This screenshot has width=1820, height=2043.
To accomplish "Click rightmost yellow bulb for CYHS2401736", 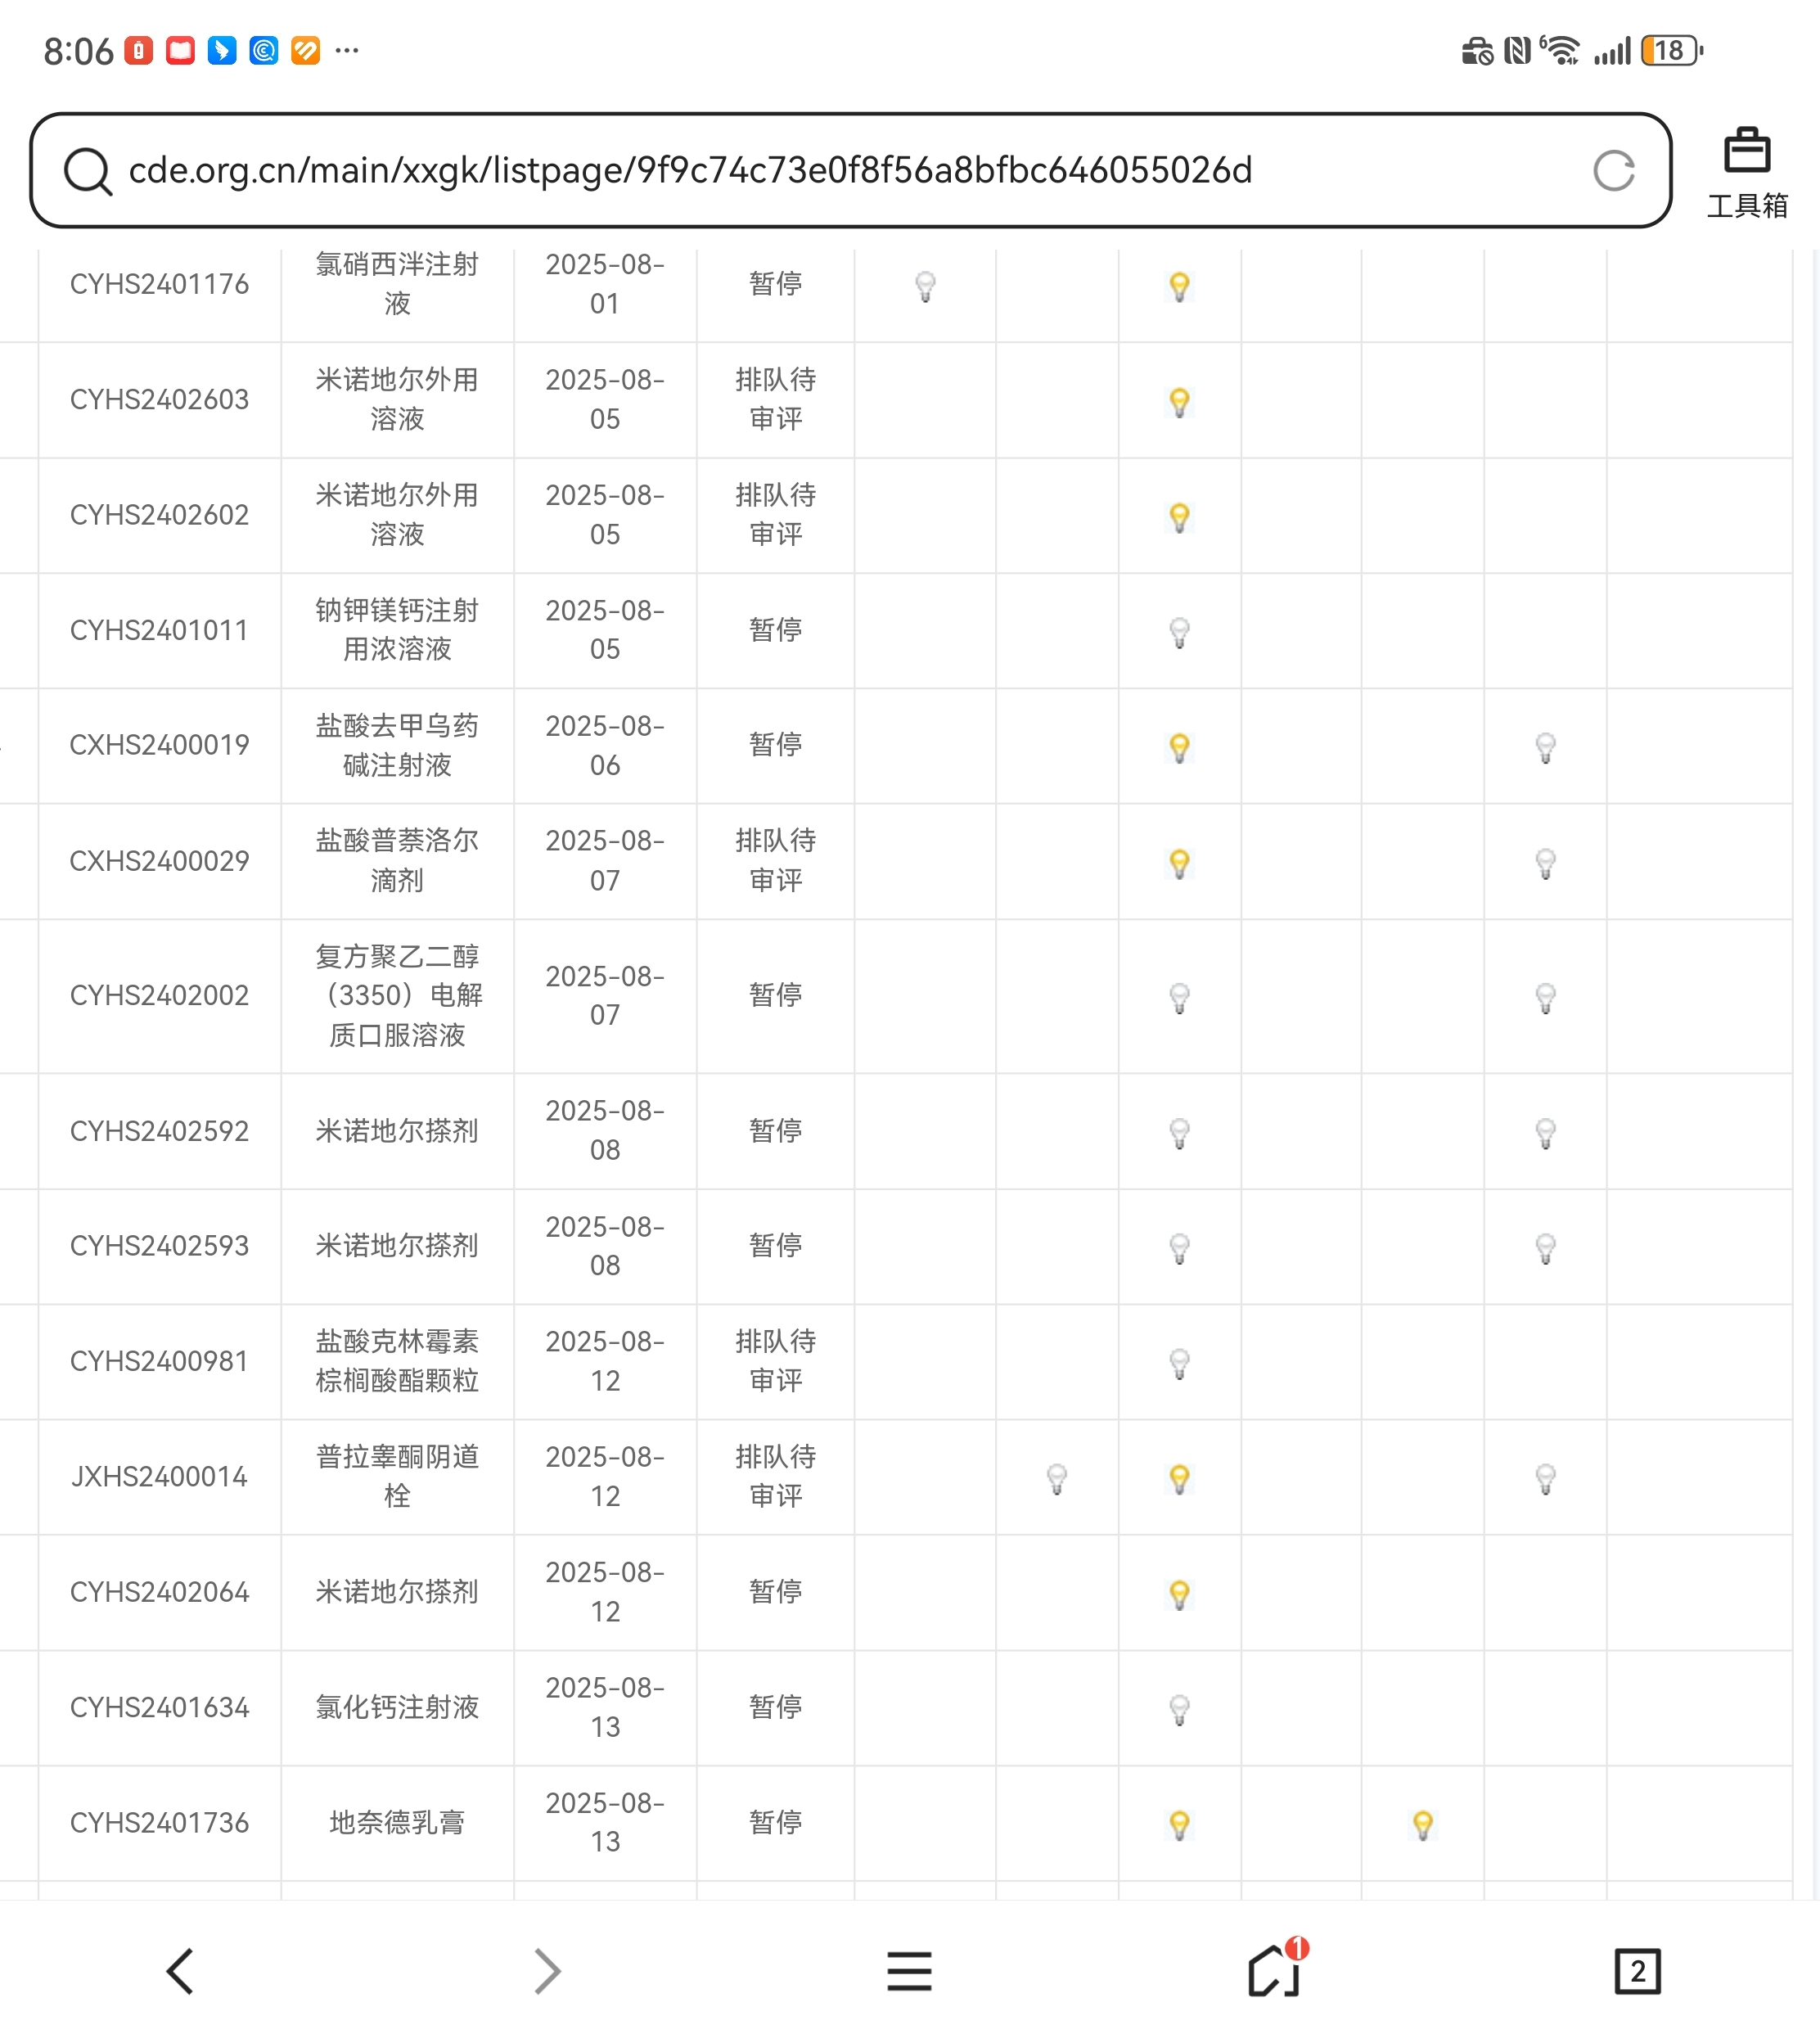I will point(1422,1824).
